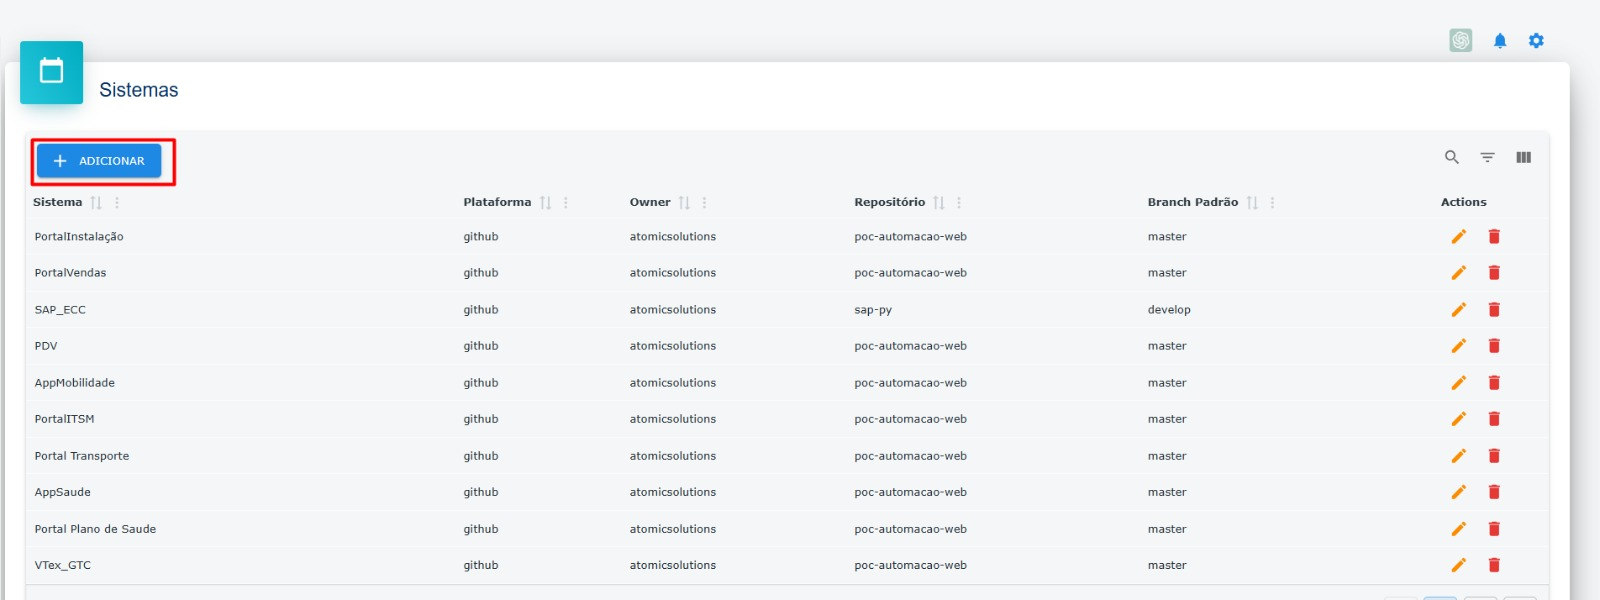Image resolution: width=1600 pixels, height=600 pixels.
Task: Delete the AppSaude row
Action: tap(1494, 492)
